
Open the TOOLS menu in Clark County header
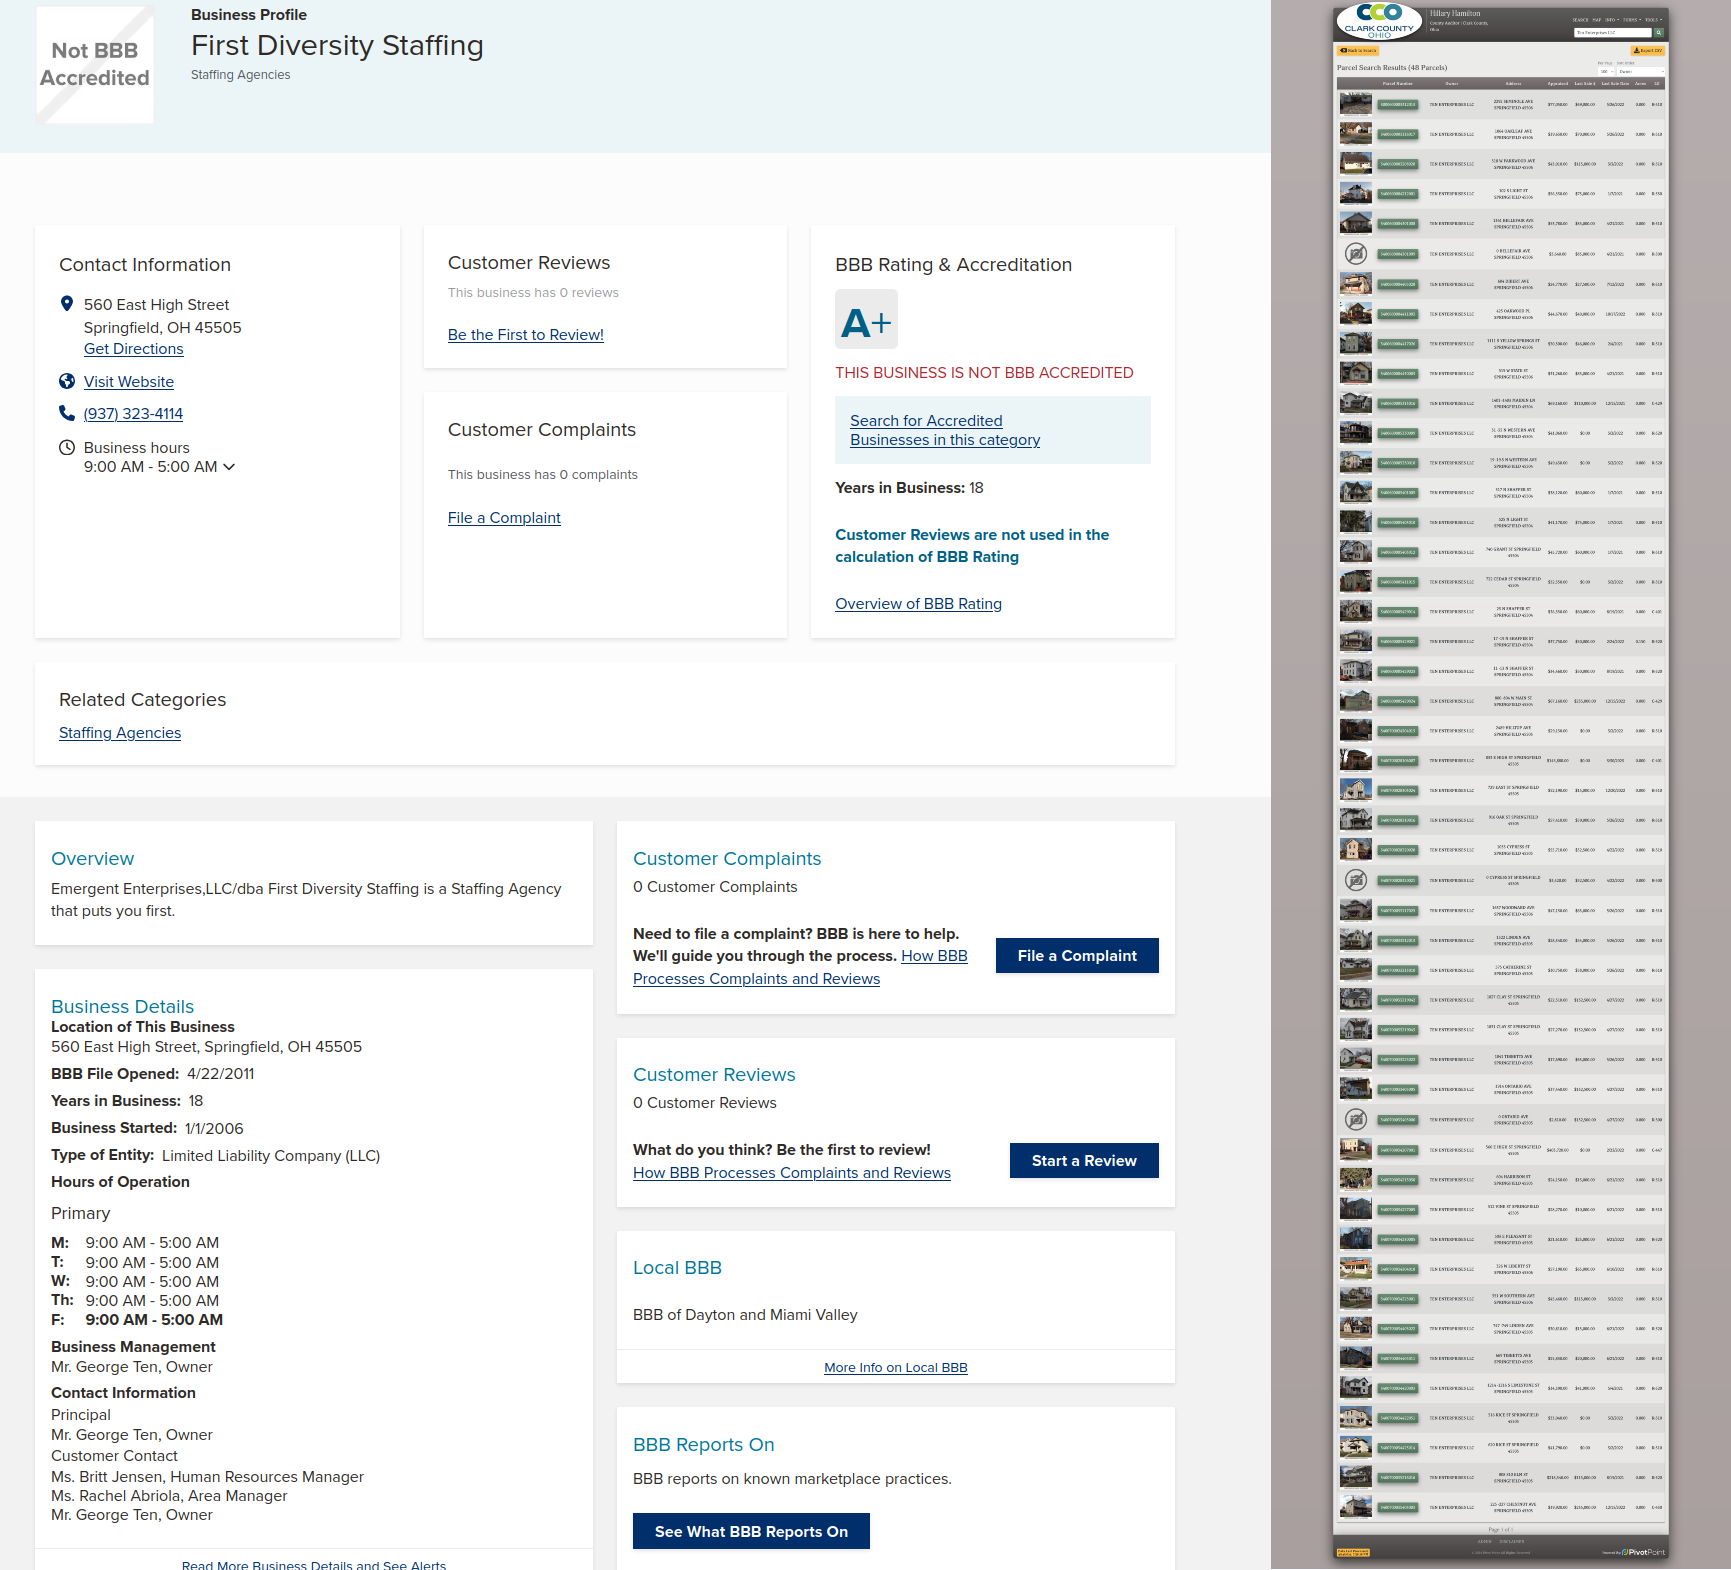point(1653,20)
